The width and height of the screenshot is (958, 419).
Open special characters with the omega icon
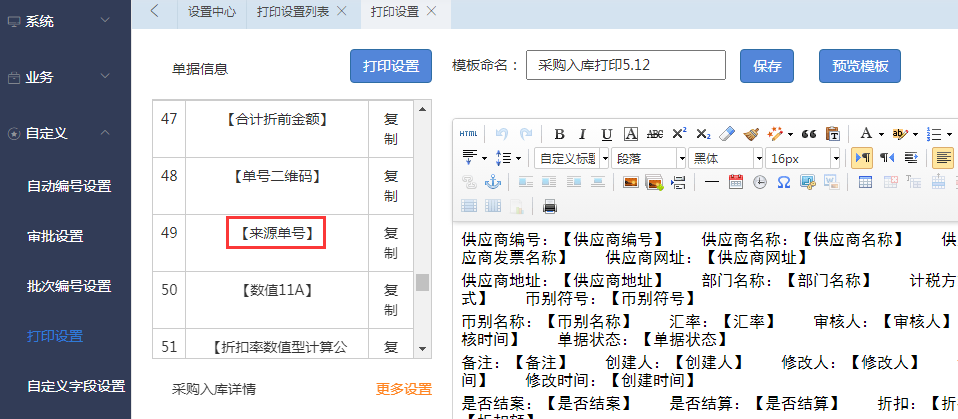[x=783, y=182]
